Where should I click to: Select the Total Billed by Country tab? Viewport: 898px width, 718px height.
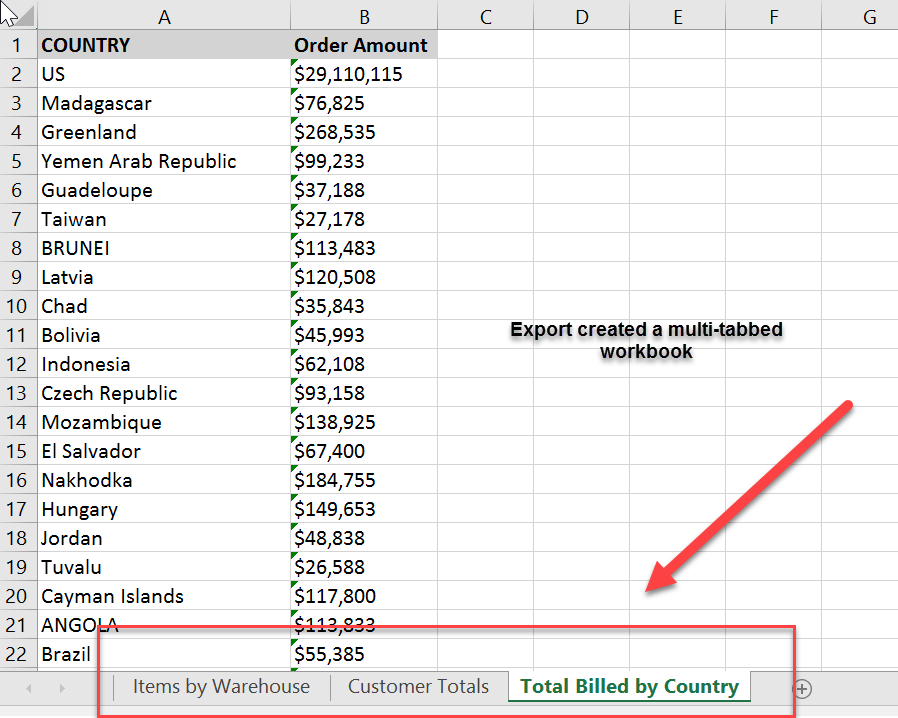[x=629, y=686]
